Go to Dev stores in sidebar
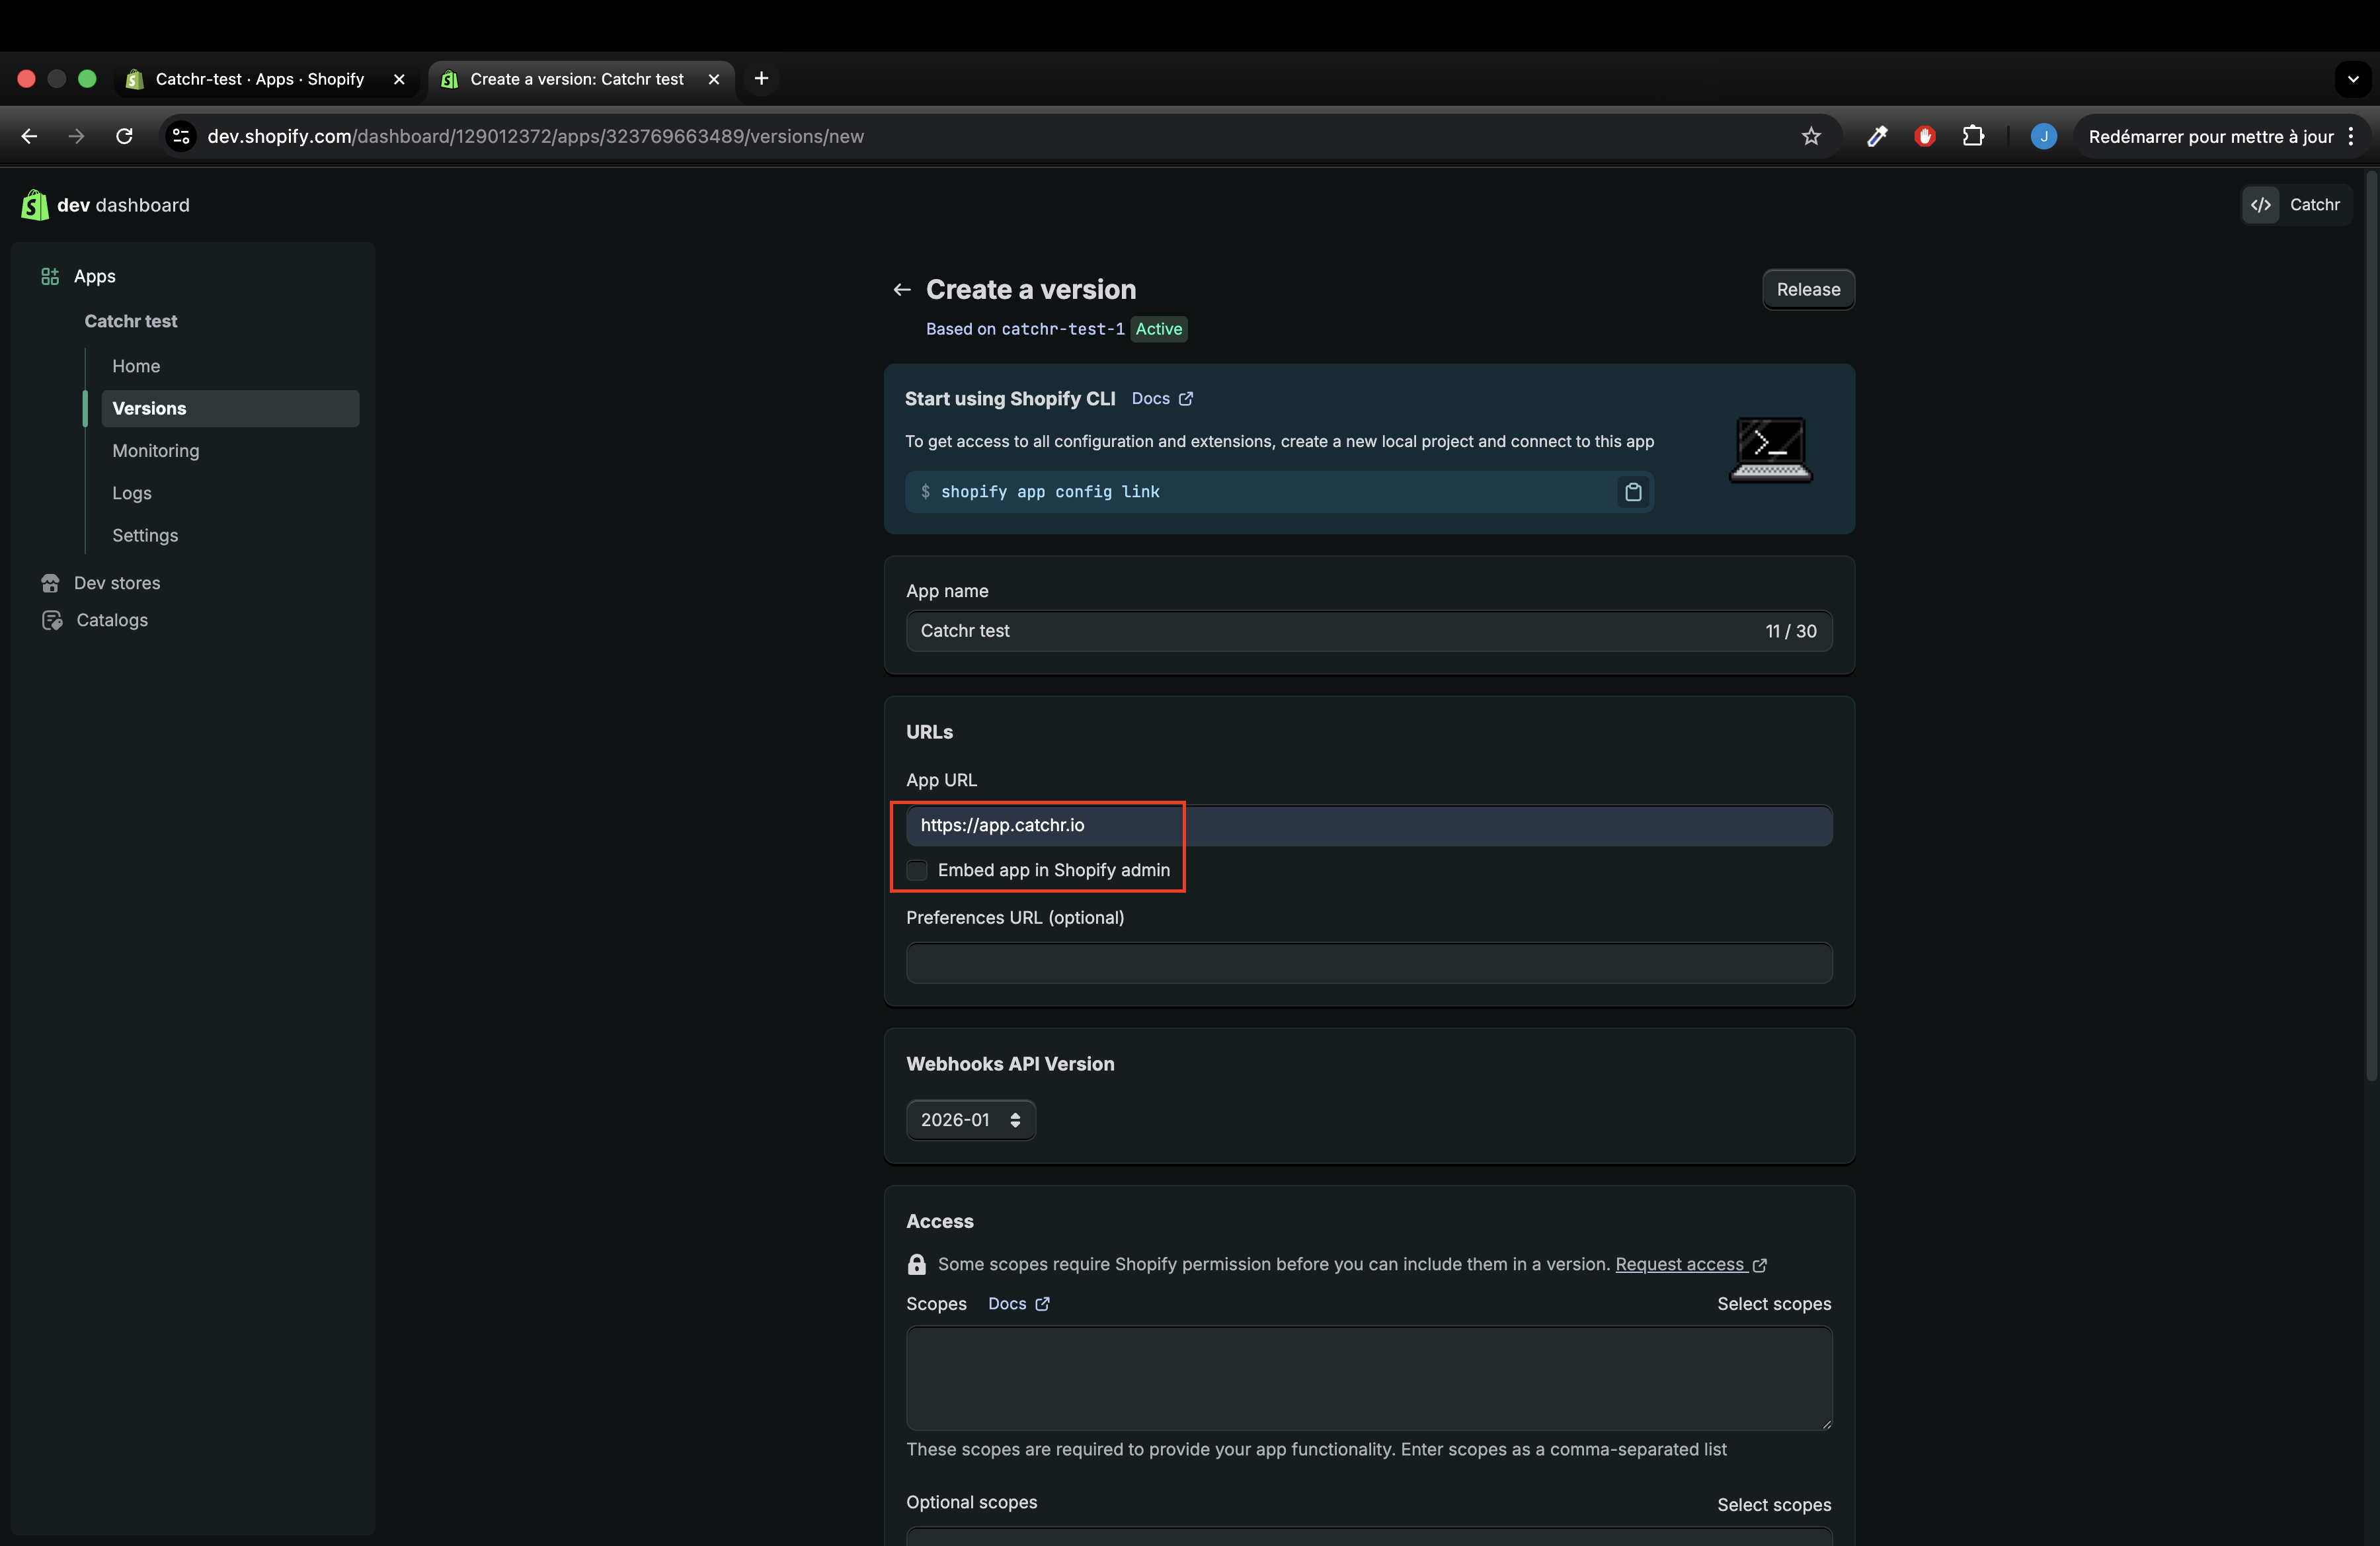The height and width of the screenshot is (1546, 2380). pos(117,583)
